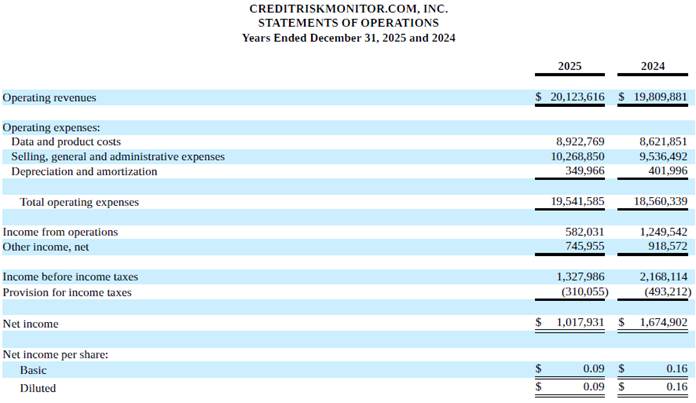Select the 2025 column header

(570, 67)
